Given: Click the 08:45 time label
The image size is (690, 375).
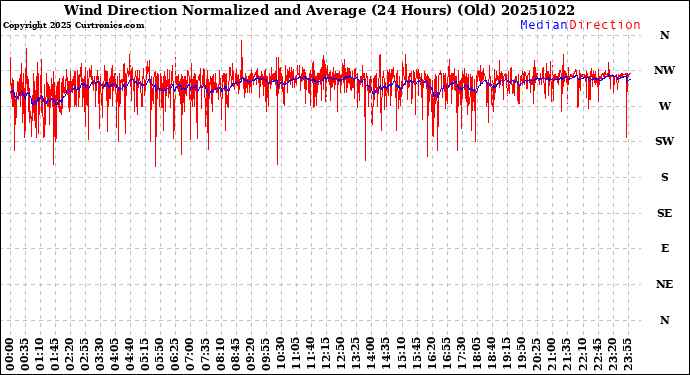Looking at the screenshot, I should pos(235,354).
